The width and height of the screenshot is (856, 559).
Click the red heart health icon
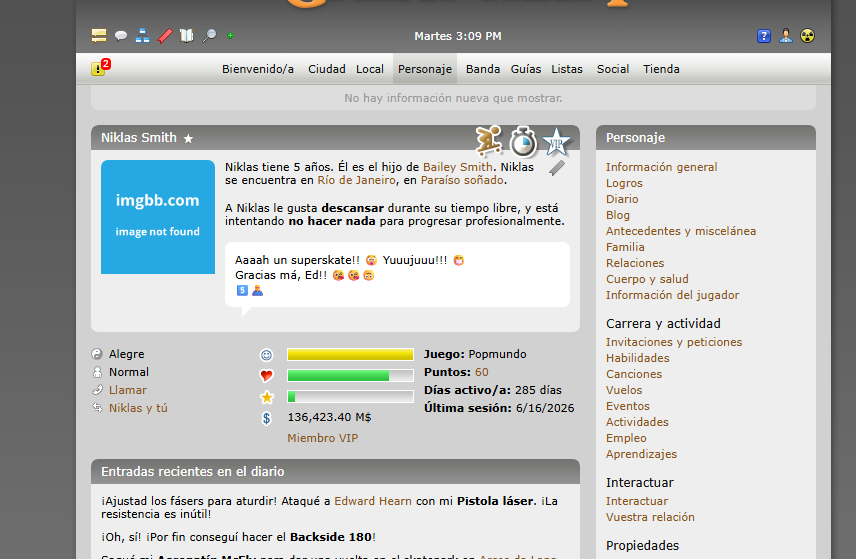[266, 376]
